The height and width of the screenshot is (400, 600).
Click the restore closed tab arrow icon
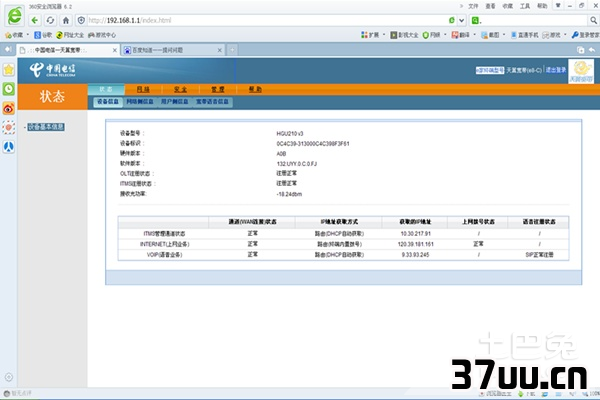[592, 50]
